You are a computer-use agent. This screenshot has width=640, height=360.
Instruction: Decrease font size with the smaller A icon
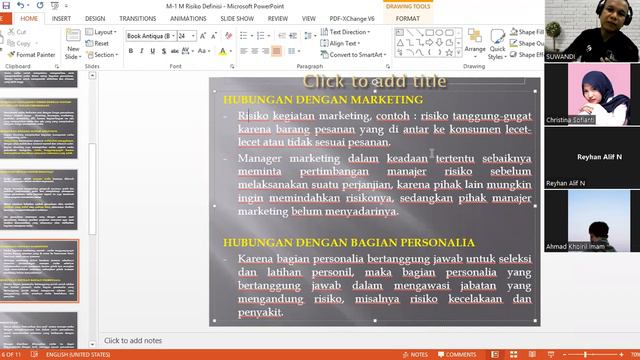[x=214, y=36]
